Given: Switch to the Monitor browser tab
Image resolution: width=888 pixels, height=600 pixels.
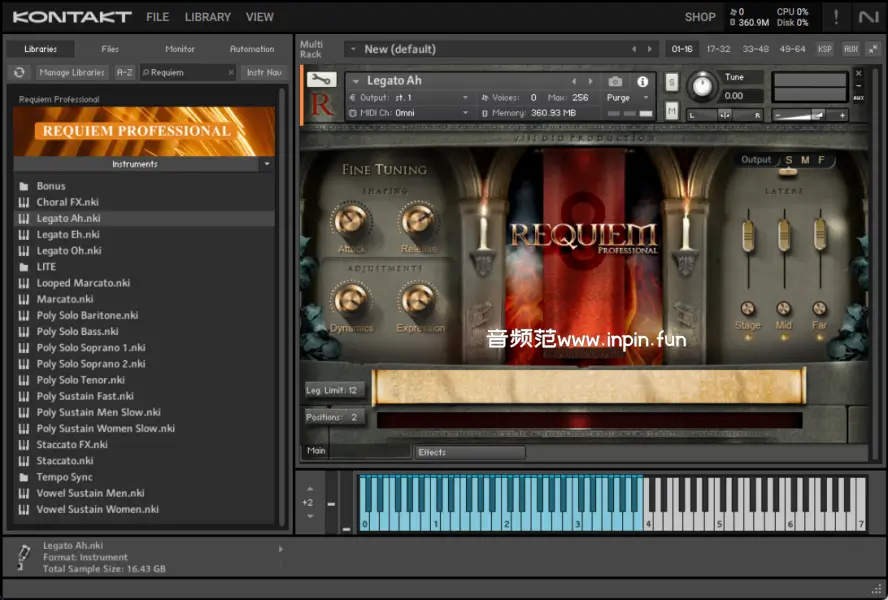Looking at the screenshot, I should (x=180, y=49).
